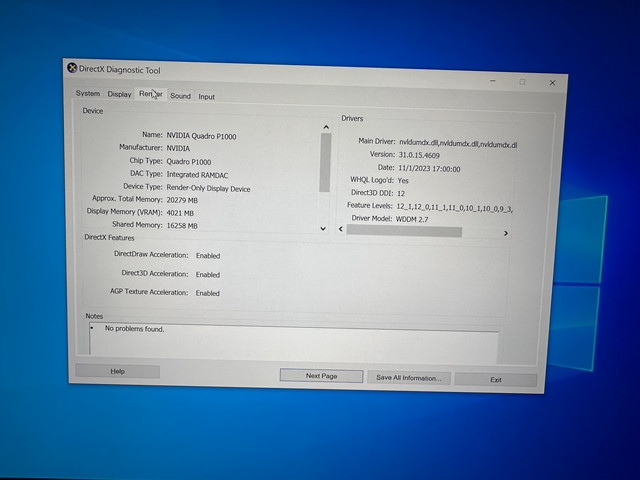
Task: Click the Drivers panel scroll left arrow
Action: (x=341, y=229)
